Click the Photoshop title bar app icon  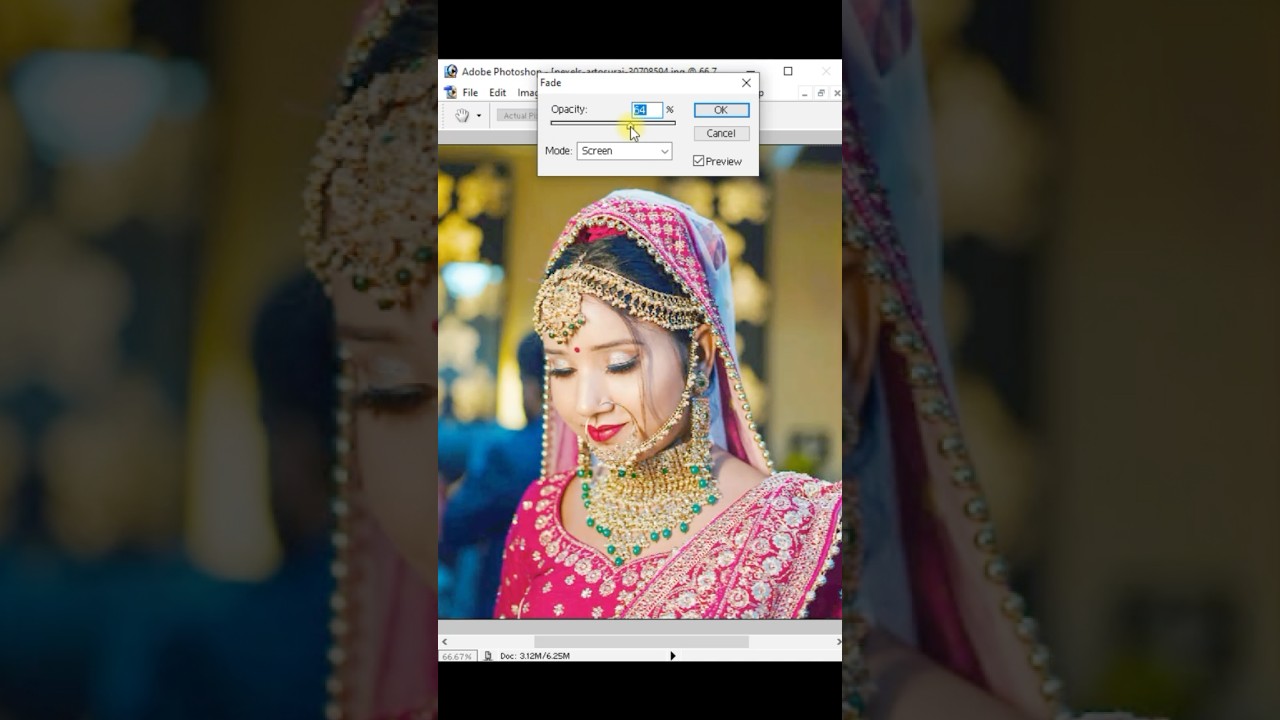pyautogui.click(x=451, y=72)
